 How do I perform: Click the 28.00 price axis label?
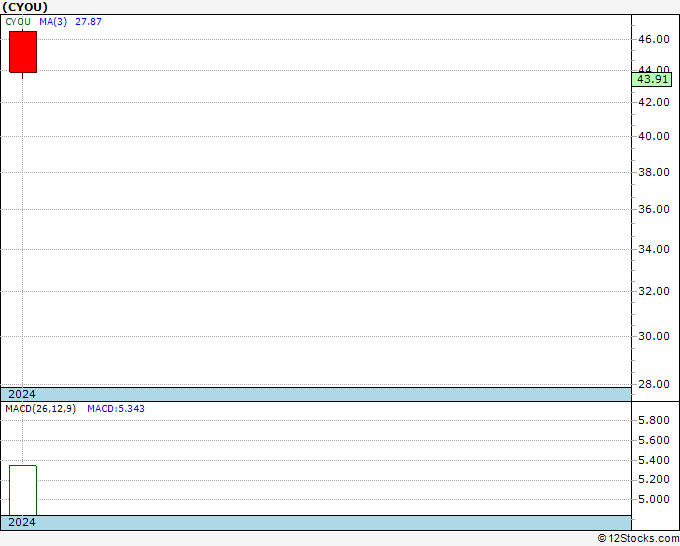(x=654, y=384)
